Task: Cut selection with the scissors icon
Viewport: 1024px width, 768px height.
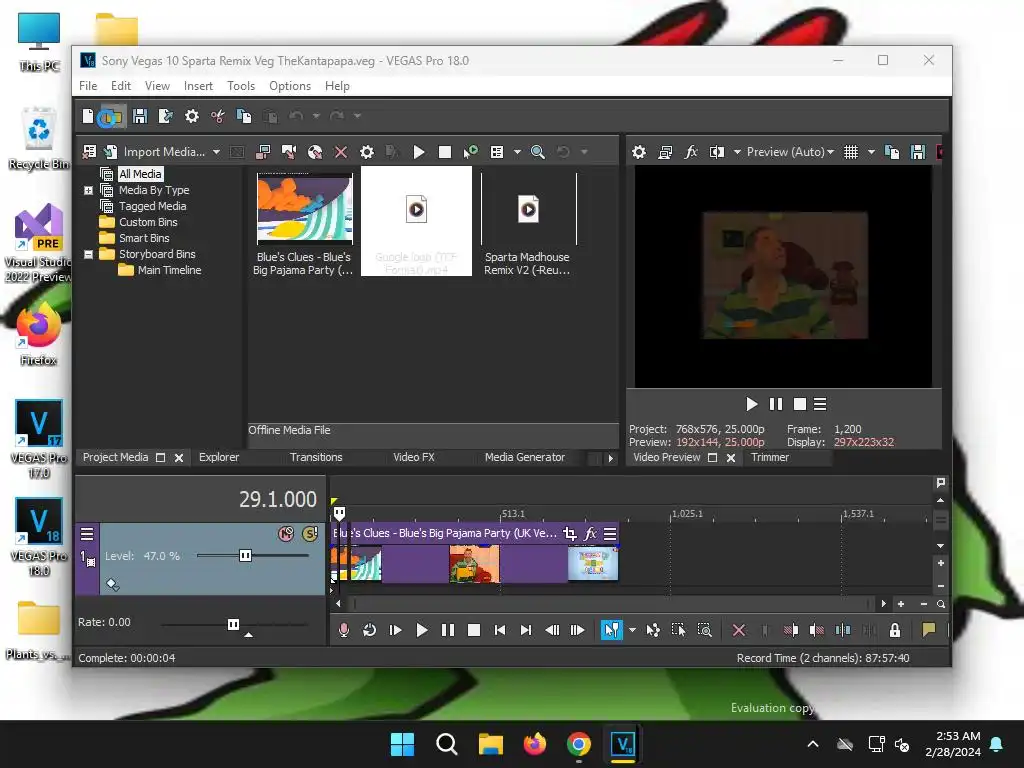Action: pos(218,116)
